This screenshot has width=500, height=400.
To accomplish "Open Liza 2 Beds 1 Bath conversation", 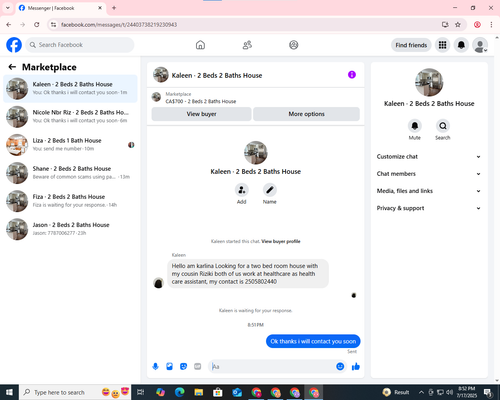I will point(70,145).
